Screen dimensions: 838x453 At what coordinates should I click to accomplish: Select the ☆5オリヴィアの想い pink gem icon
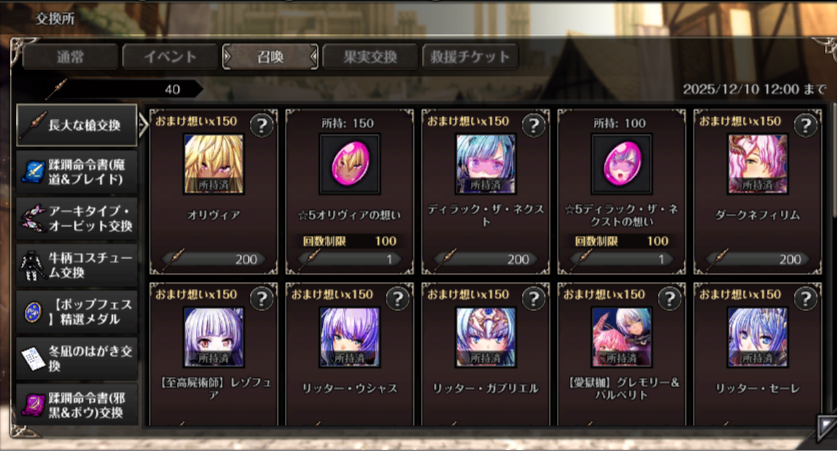tap(350, 164)
